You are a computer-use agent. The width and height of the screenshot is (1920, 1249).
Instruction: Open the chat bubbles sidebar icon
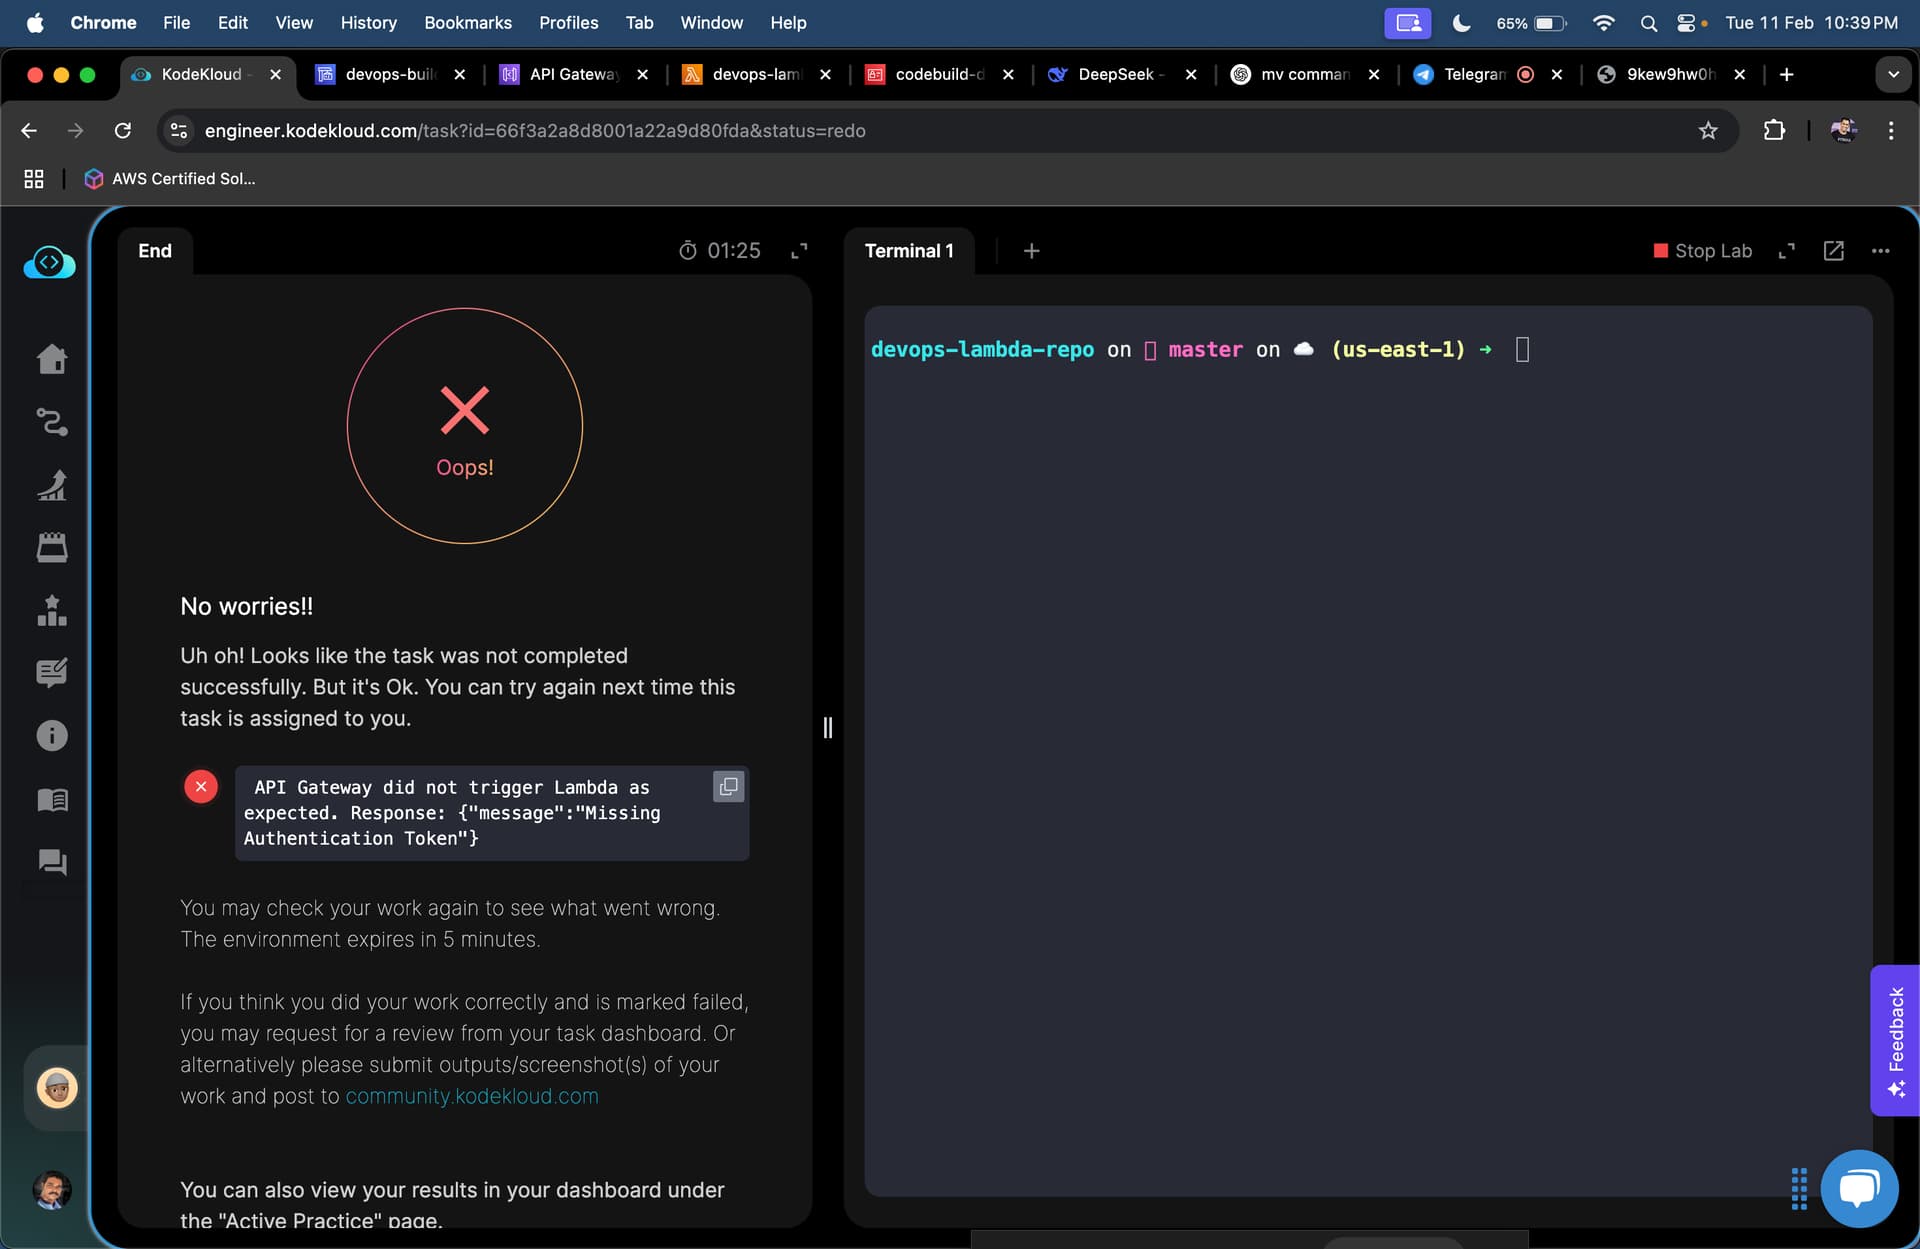point(52,862)
